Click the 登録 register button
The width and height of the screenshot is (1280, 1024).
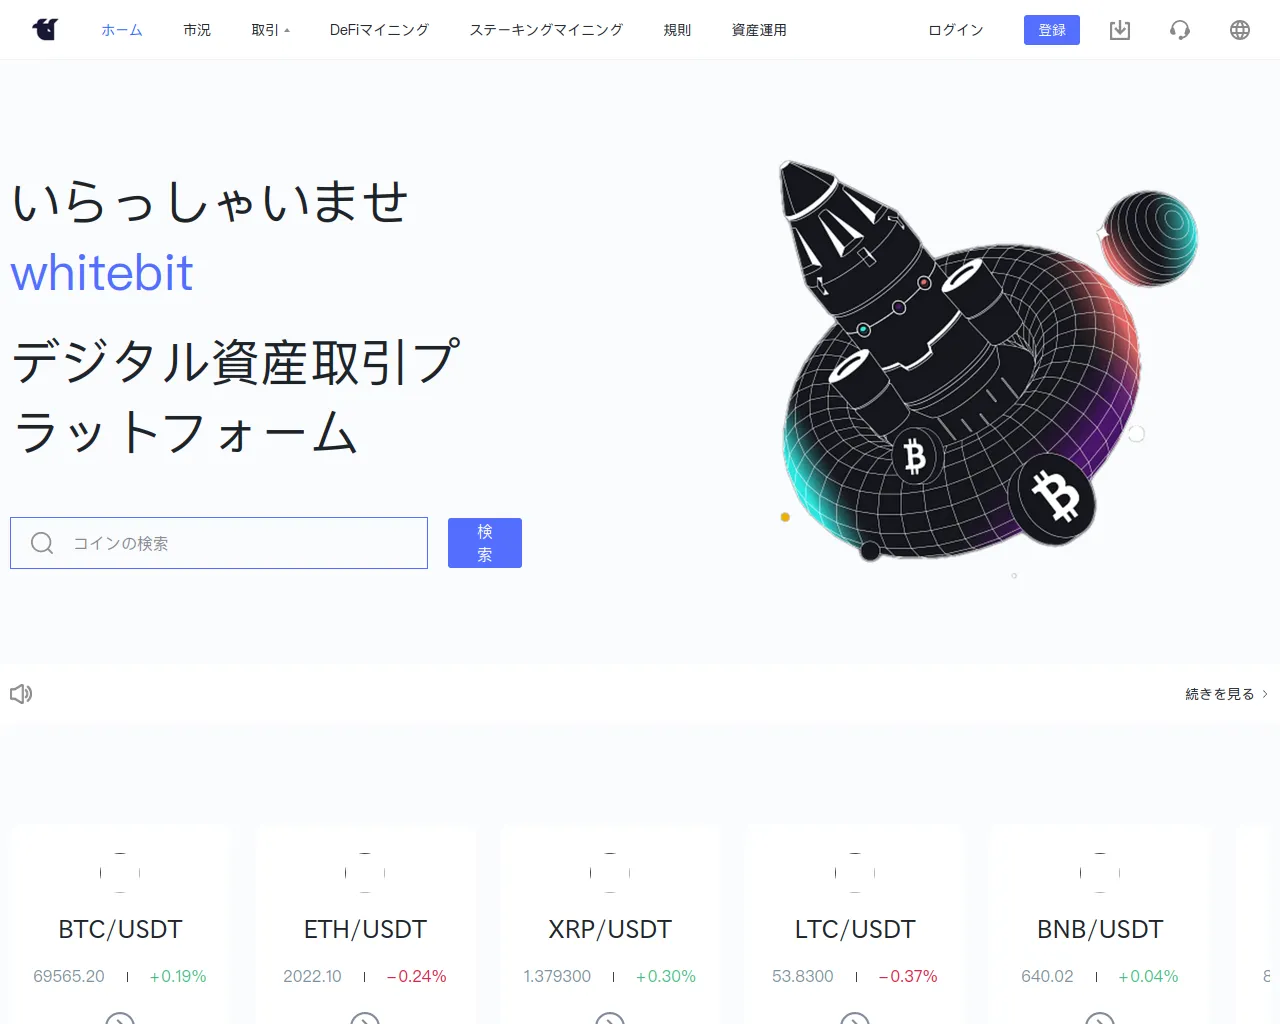coord(1052,30)
